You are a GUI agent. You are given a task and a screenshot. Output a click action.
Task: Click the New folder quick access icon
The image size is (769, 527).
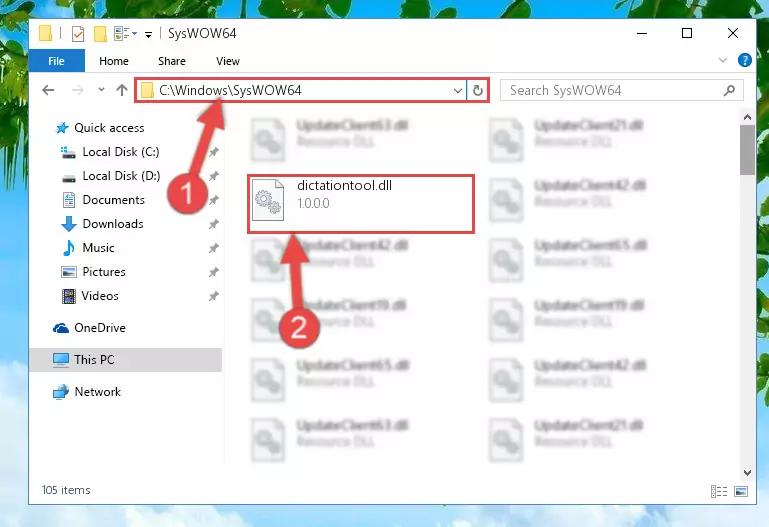(100, 33)
